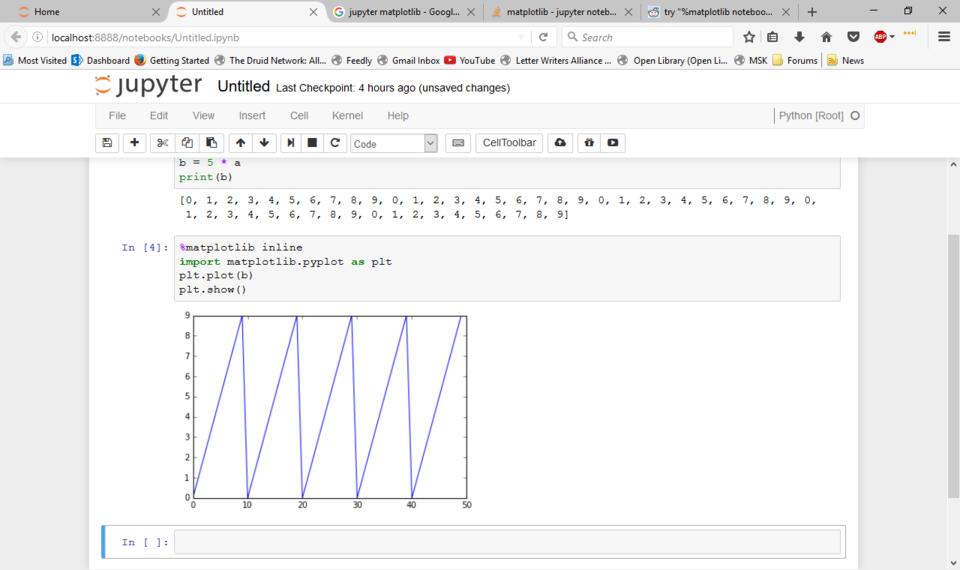This screenshot has height=570, width=960.
Task: Move the selected cell up
Action: pos(240,143)
